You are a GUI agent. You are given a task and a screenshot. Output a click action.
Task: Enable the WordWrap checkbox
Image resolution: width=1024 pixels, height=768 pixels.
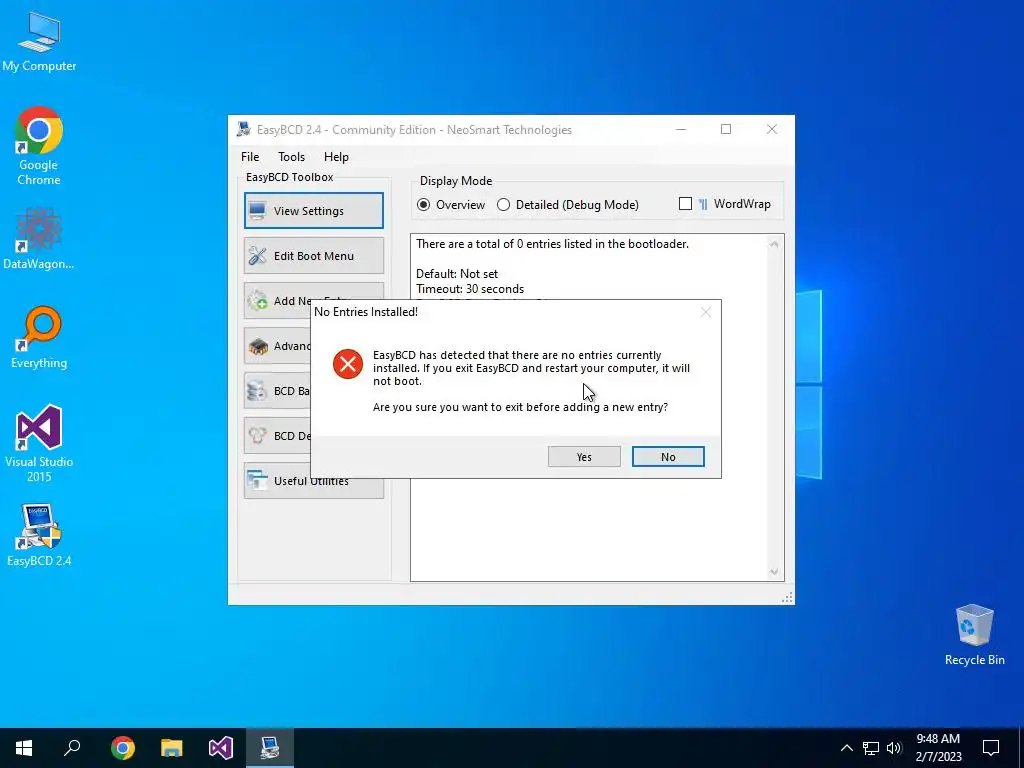(x=685, y=204)
